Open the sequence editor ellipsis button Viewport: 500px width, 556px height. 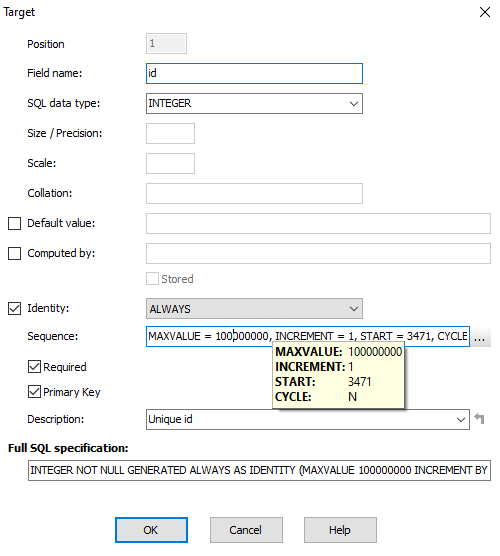click(x=480, y=337)
